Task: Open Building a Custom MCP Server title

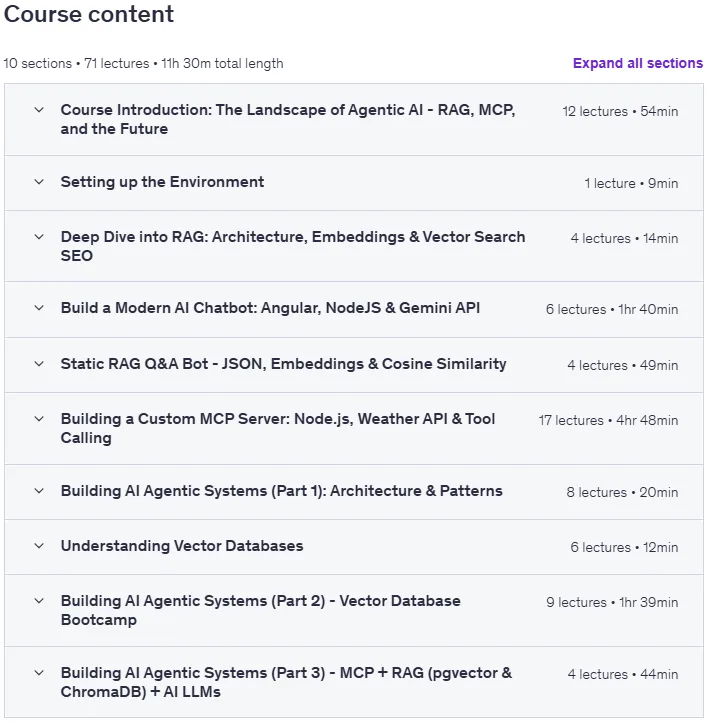Action: click(278, 428)
